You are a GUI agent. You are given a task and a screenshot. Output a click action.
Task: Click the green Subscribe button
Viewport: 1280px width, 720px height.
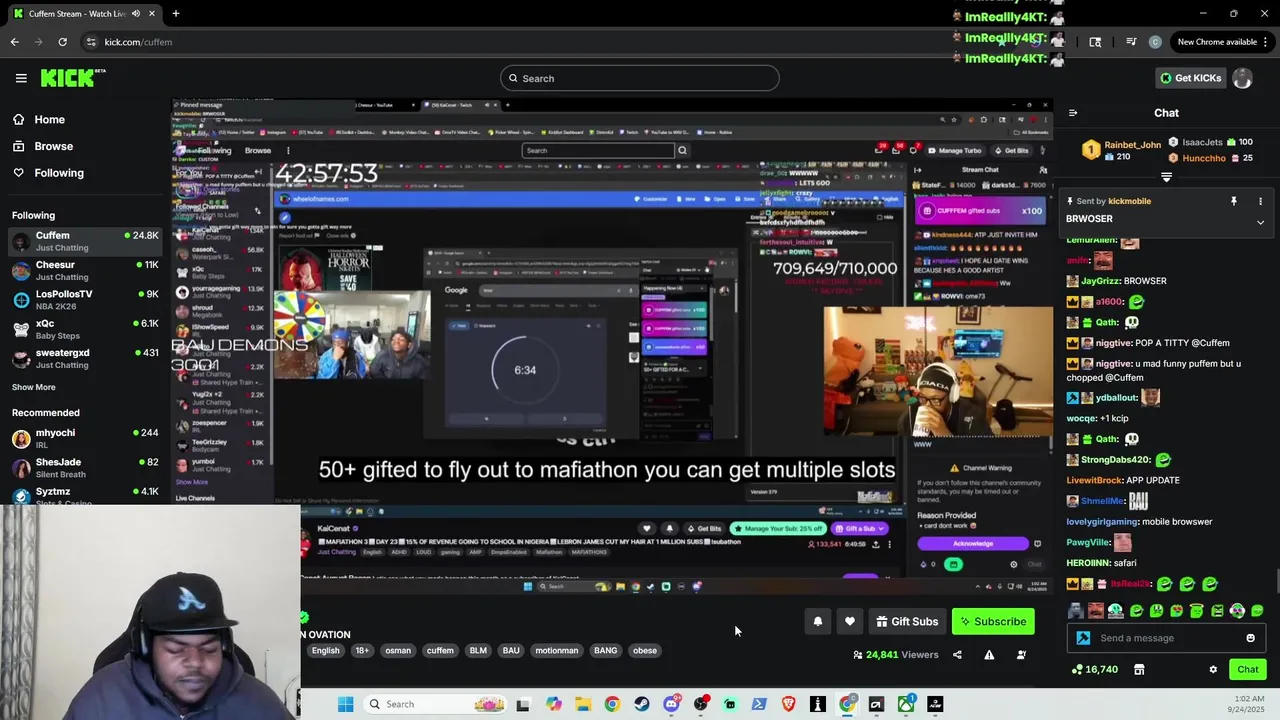point(993,622)
